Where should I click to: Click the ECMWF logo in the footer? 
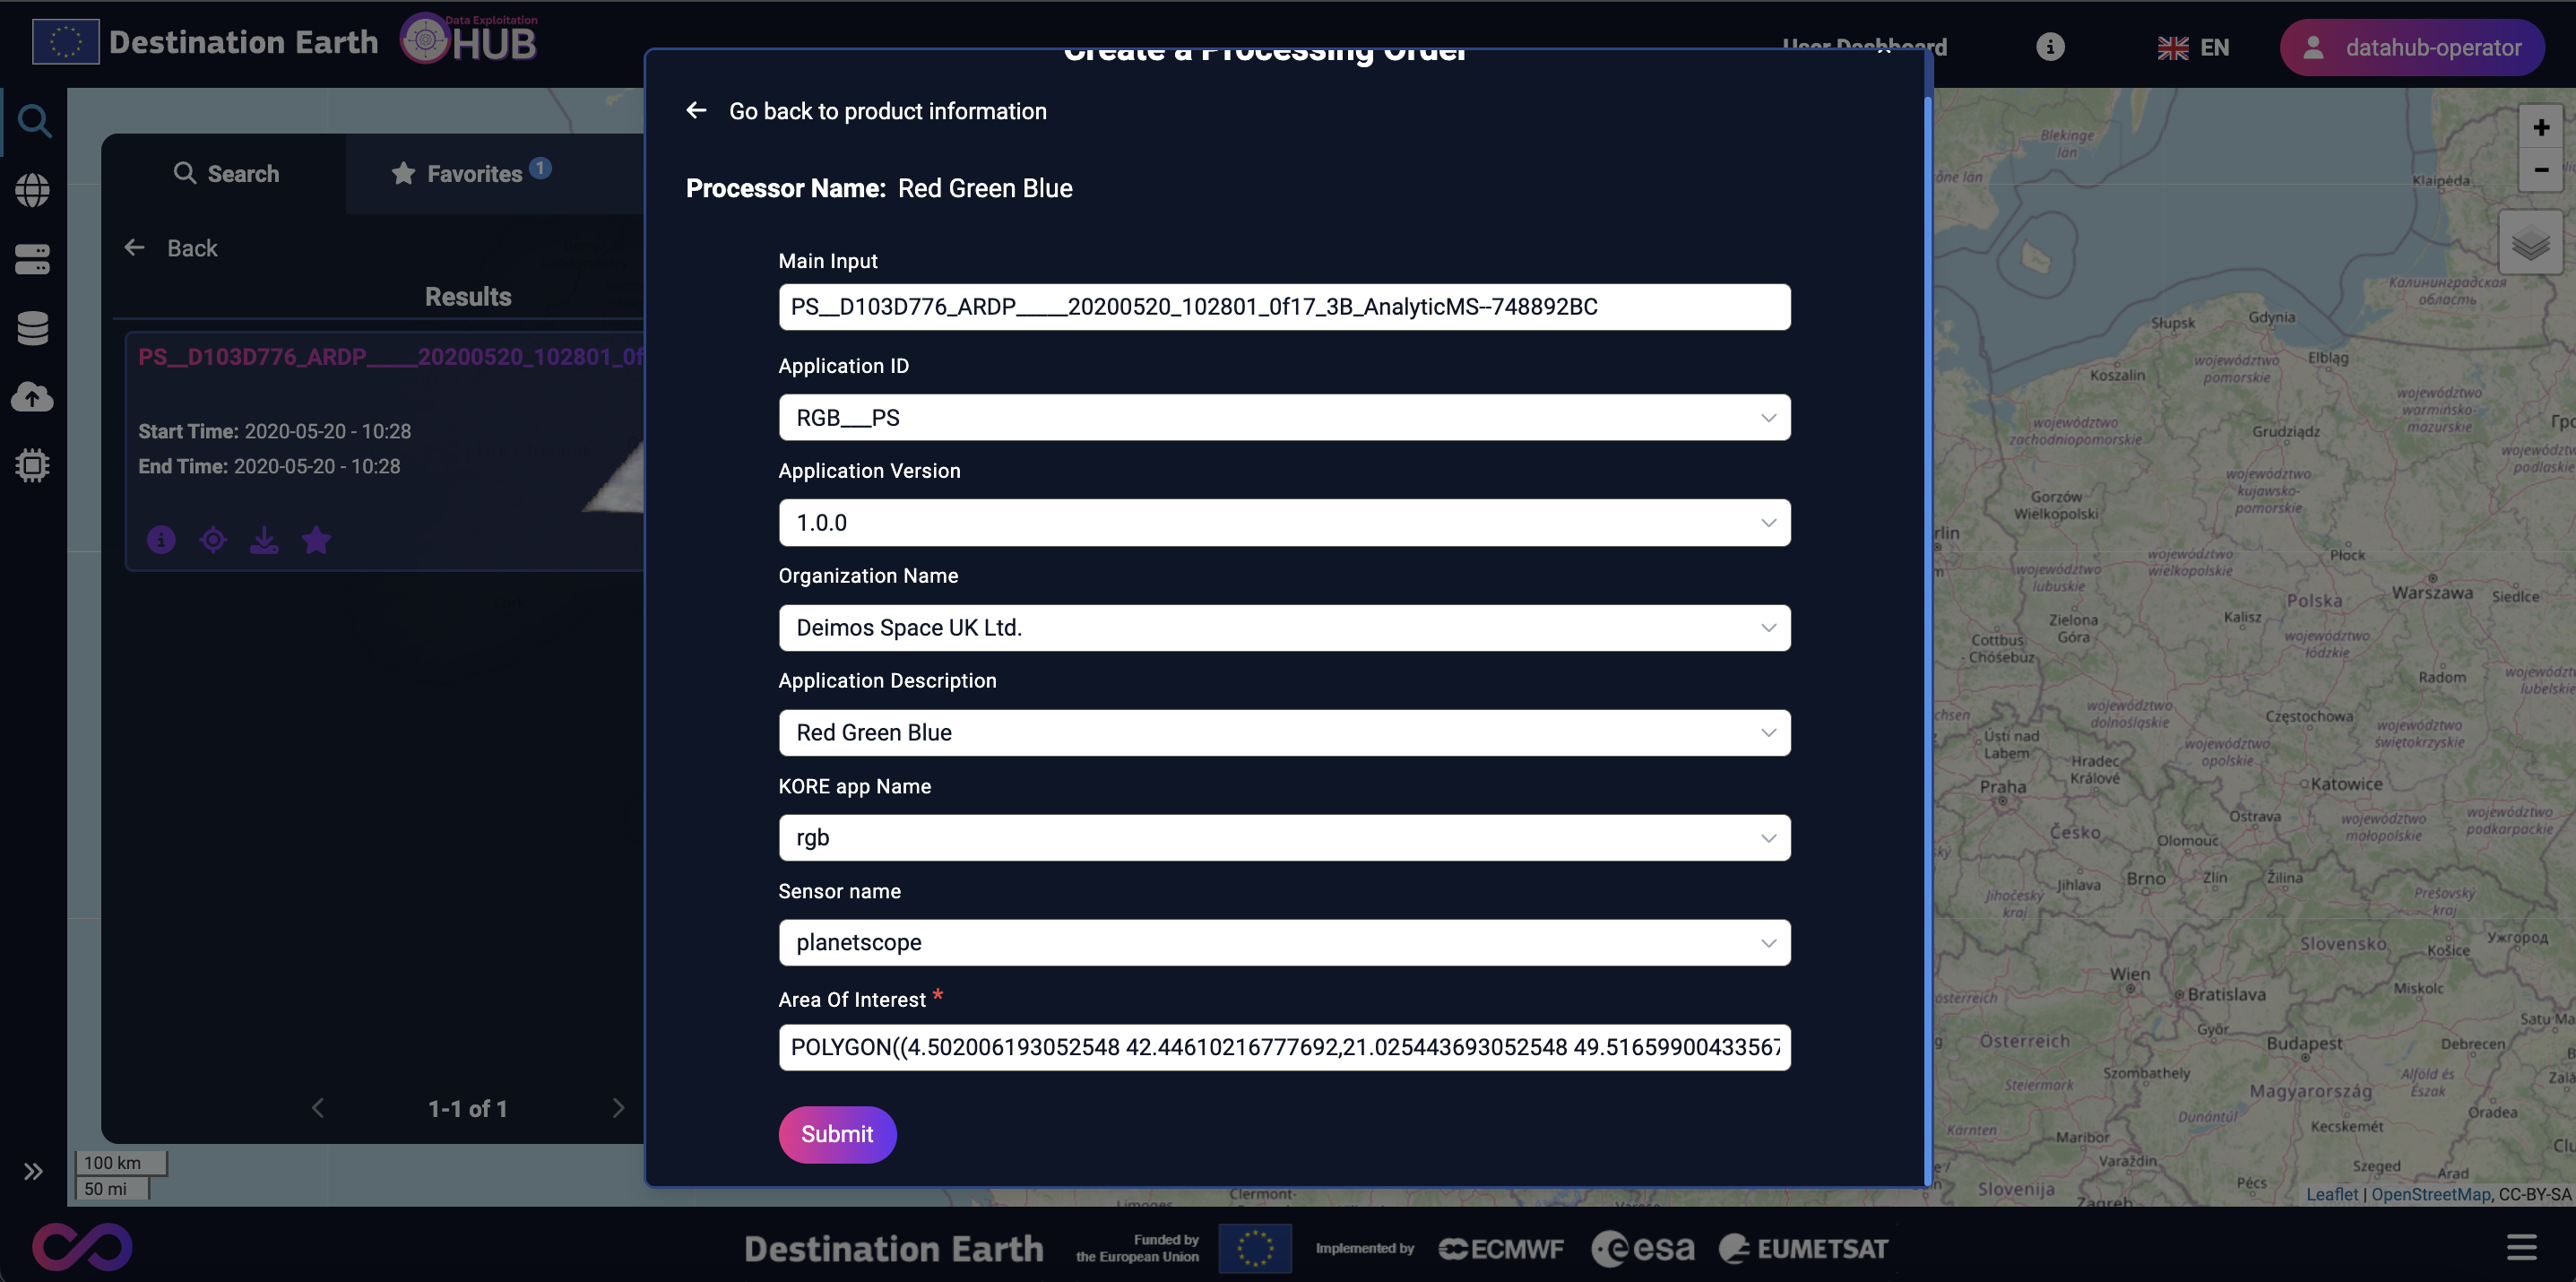(1501, 1248)
